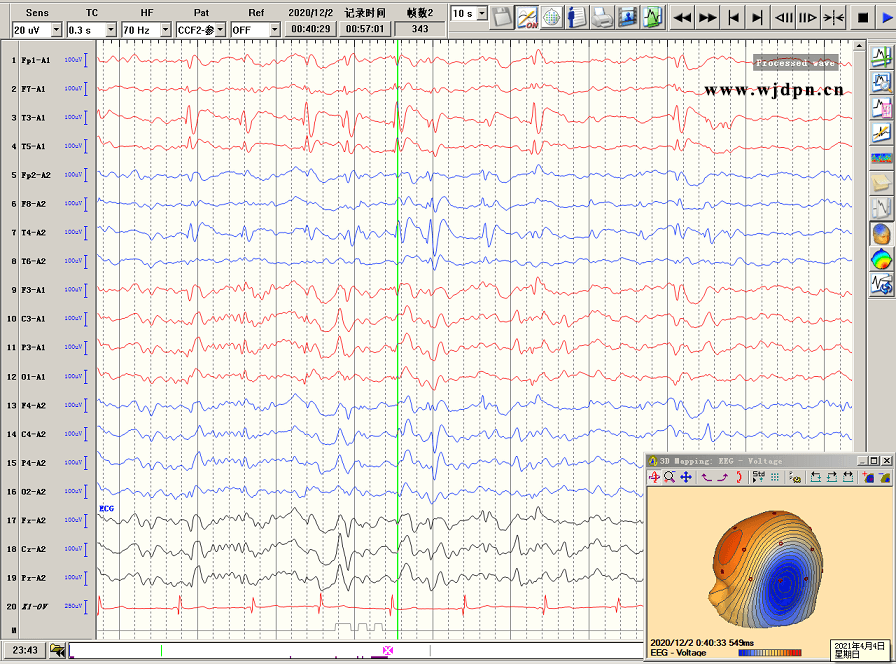Select the zoom magnifier in 3D Mapping

pos(669,478)
